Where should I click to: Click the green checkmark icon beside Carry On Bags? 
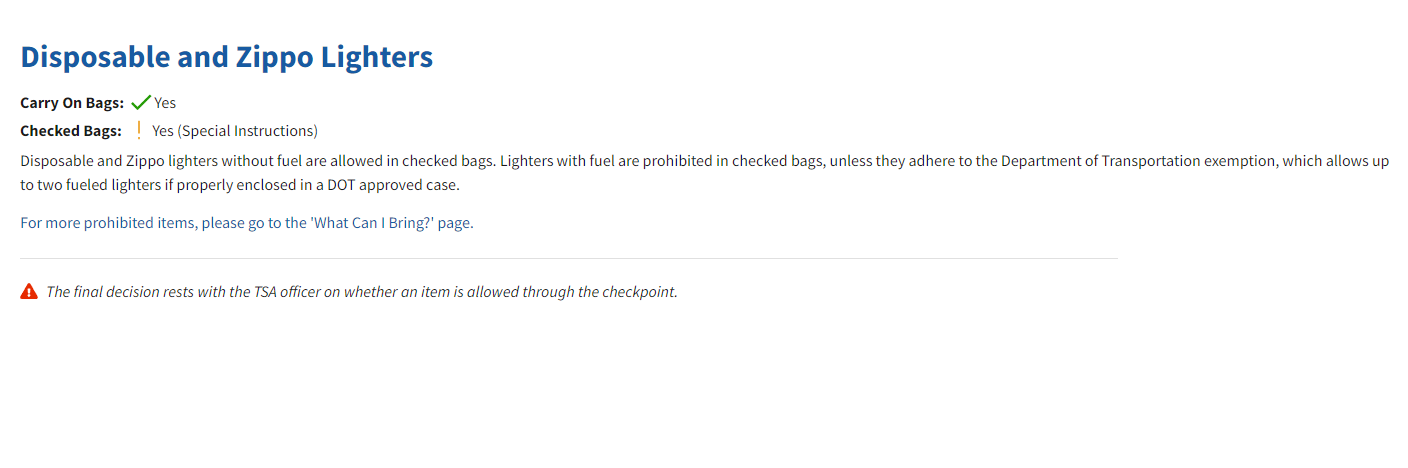point(141,102)
